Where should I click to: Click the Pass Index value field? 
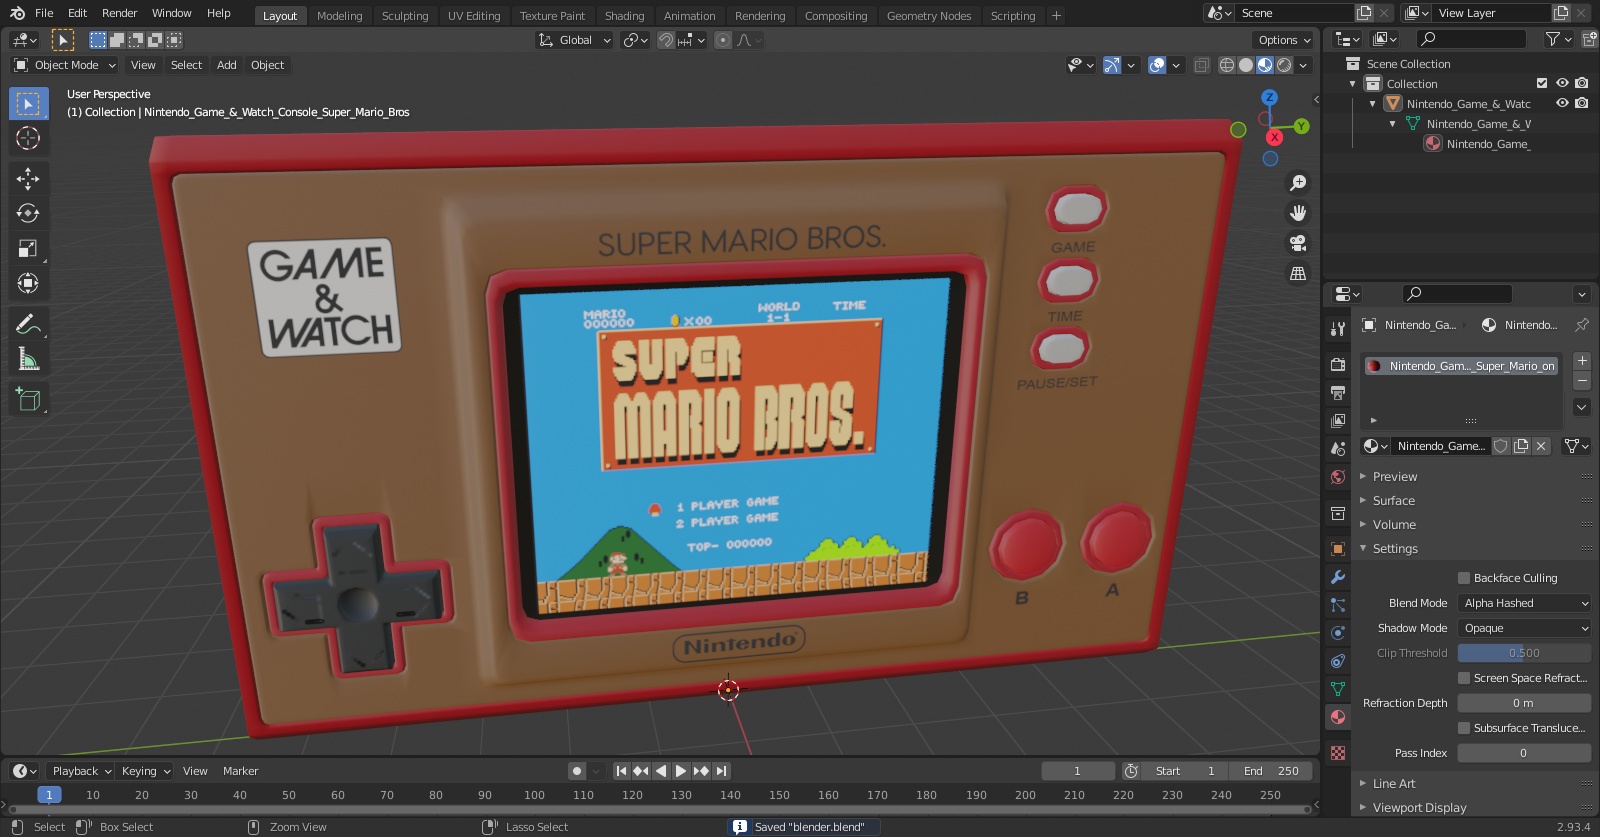coord(1524,753)
